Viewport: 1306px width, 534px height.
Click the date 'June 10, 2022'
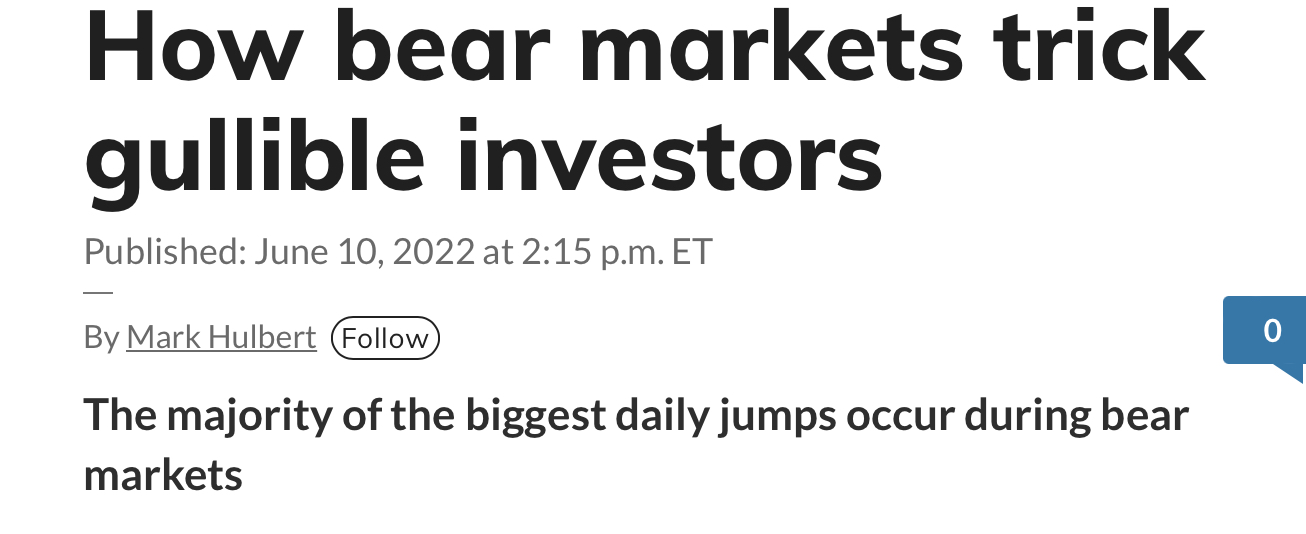(364, 250)
